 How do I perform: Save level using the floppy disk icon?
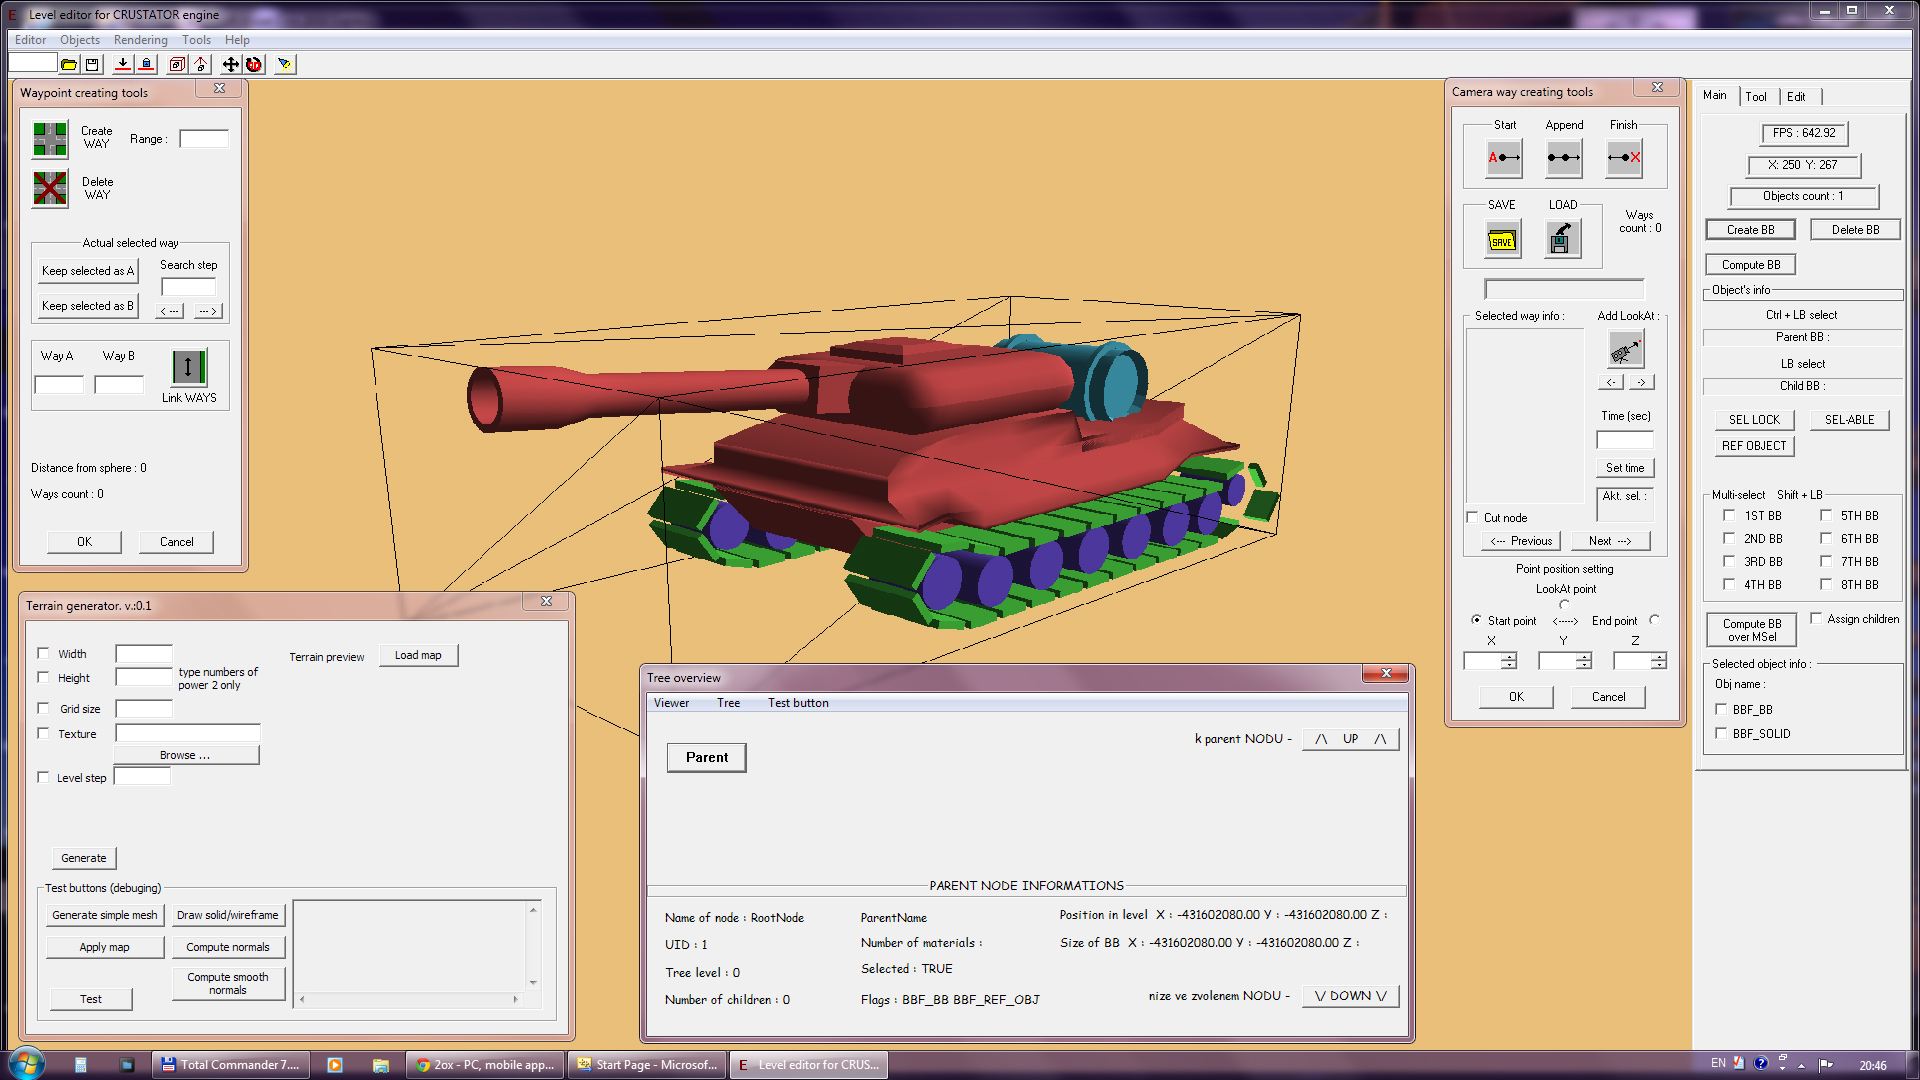click(92, 65)
